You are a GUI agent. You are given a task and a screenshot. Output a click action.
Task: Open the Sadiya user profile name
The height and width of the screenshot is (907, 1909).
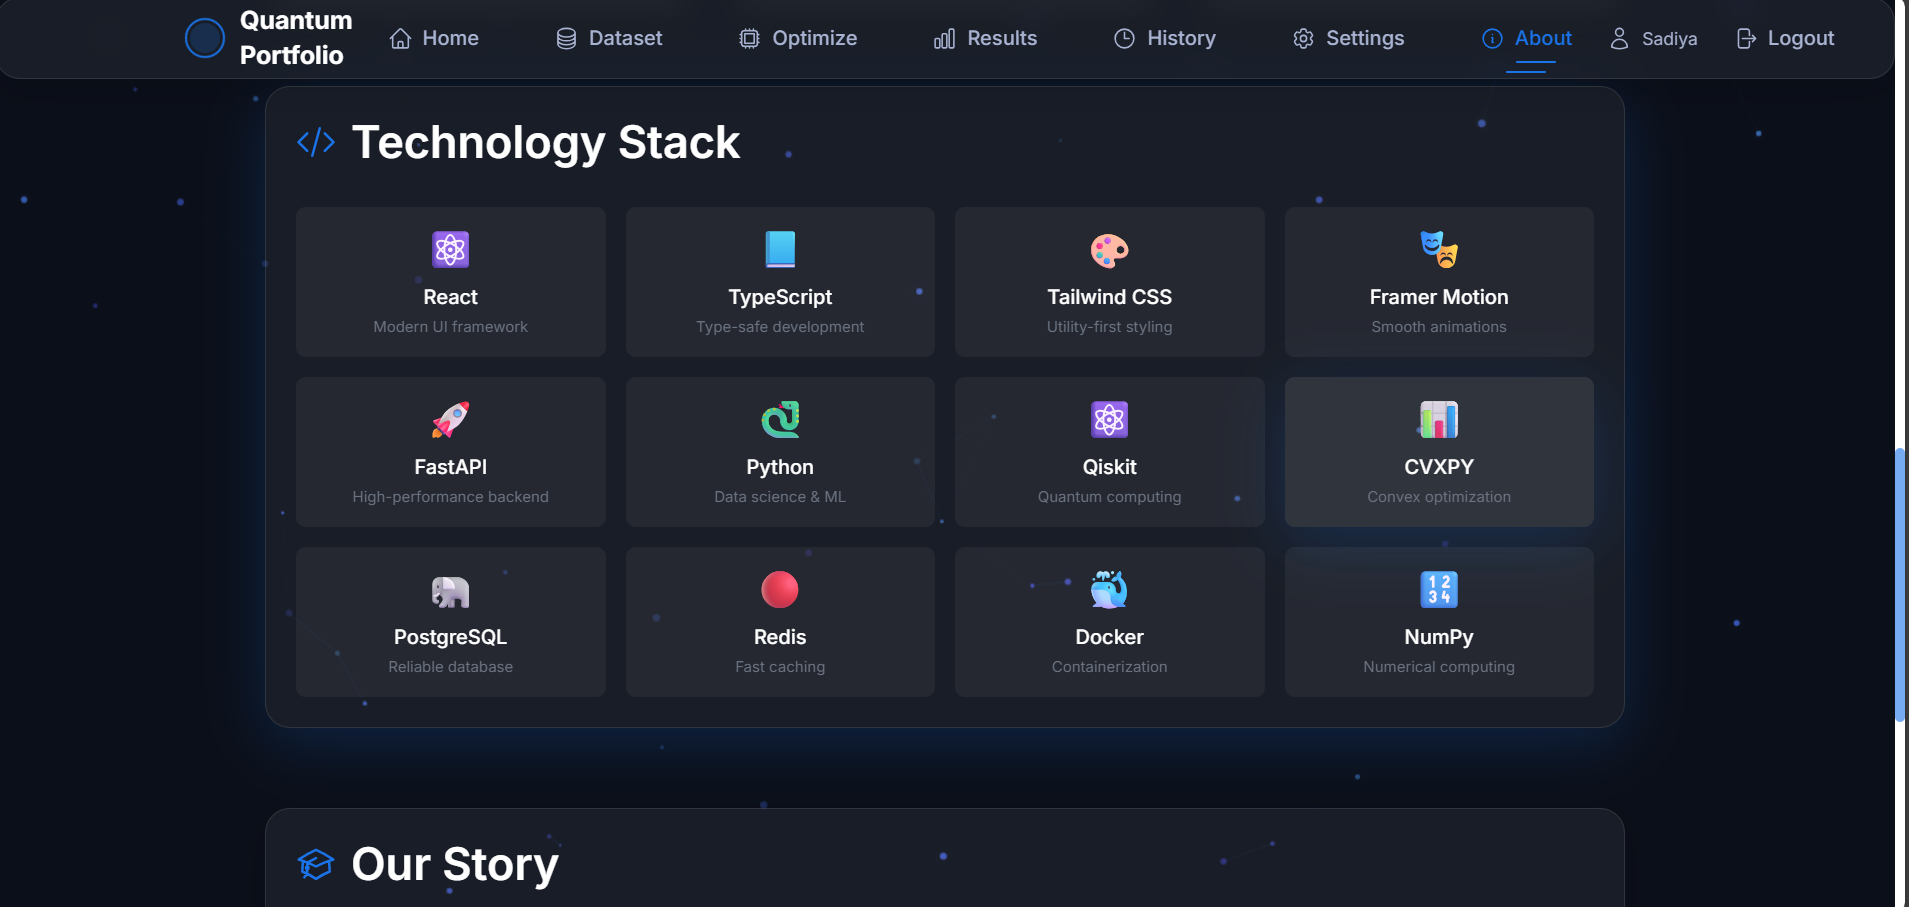pos(1669,39)
